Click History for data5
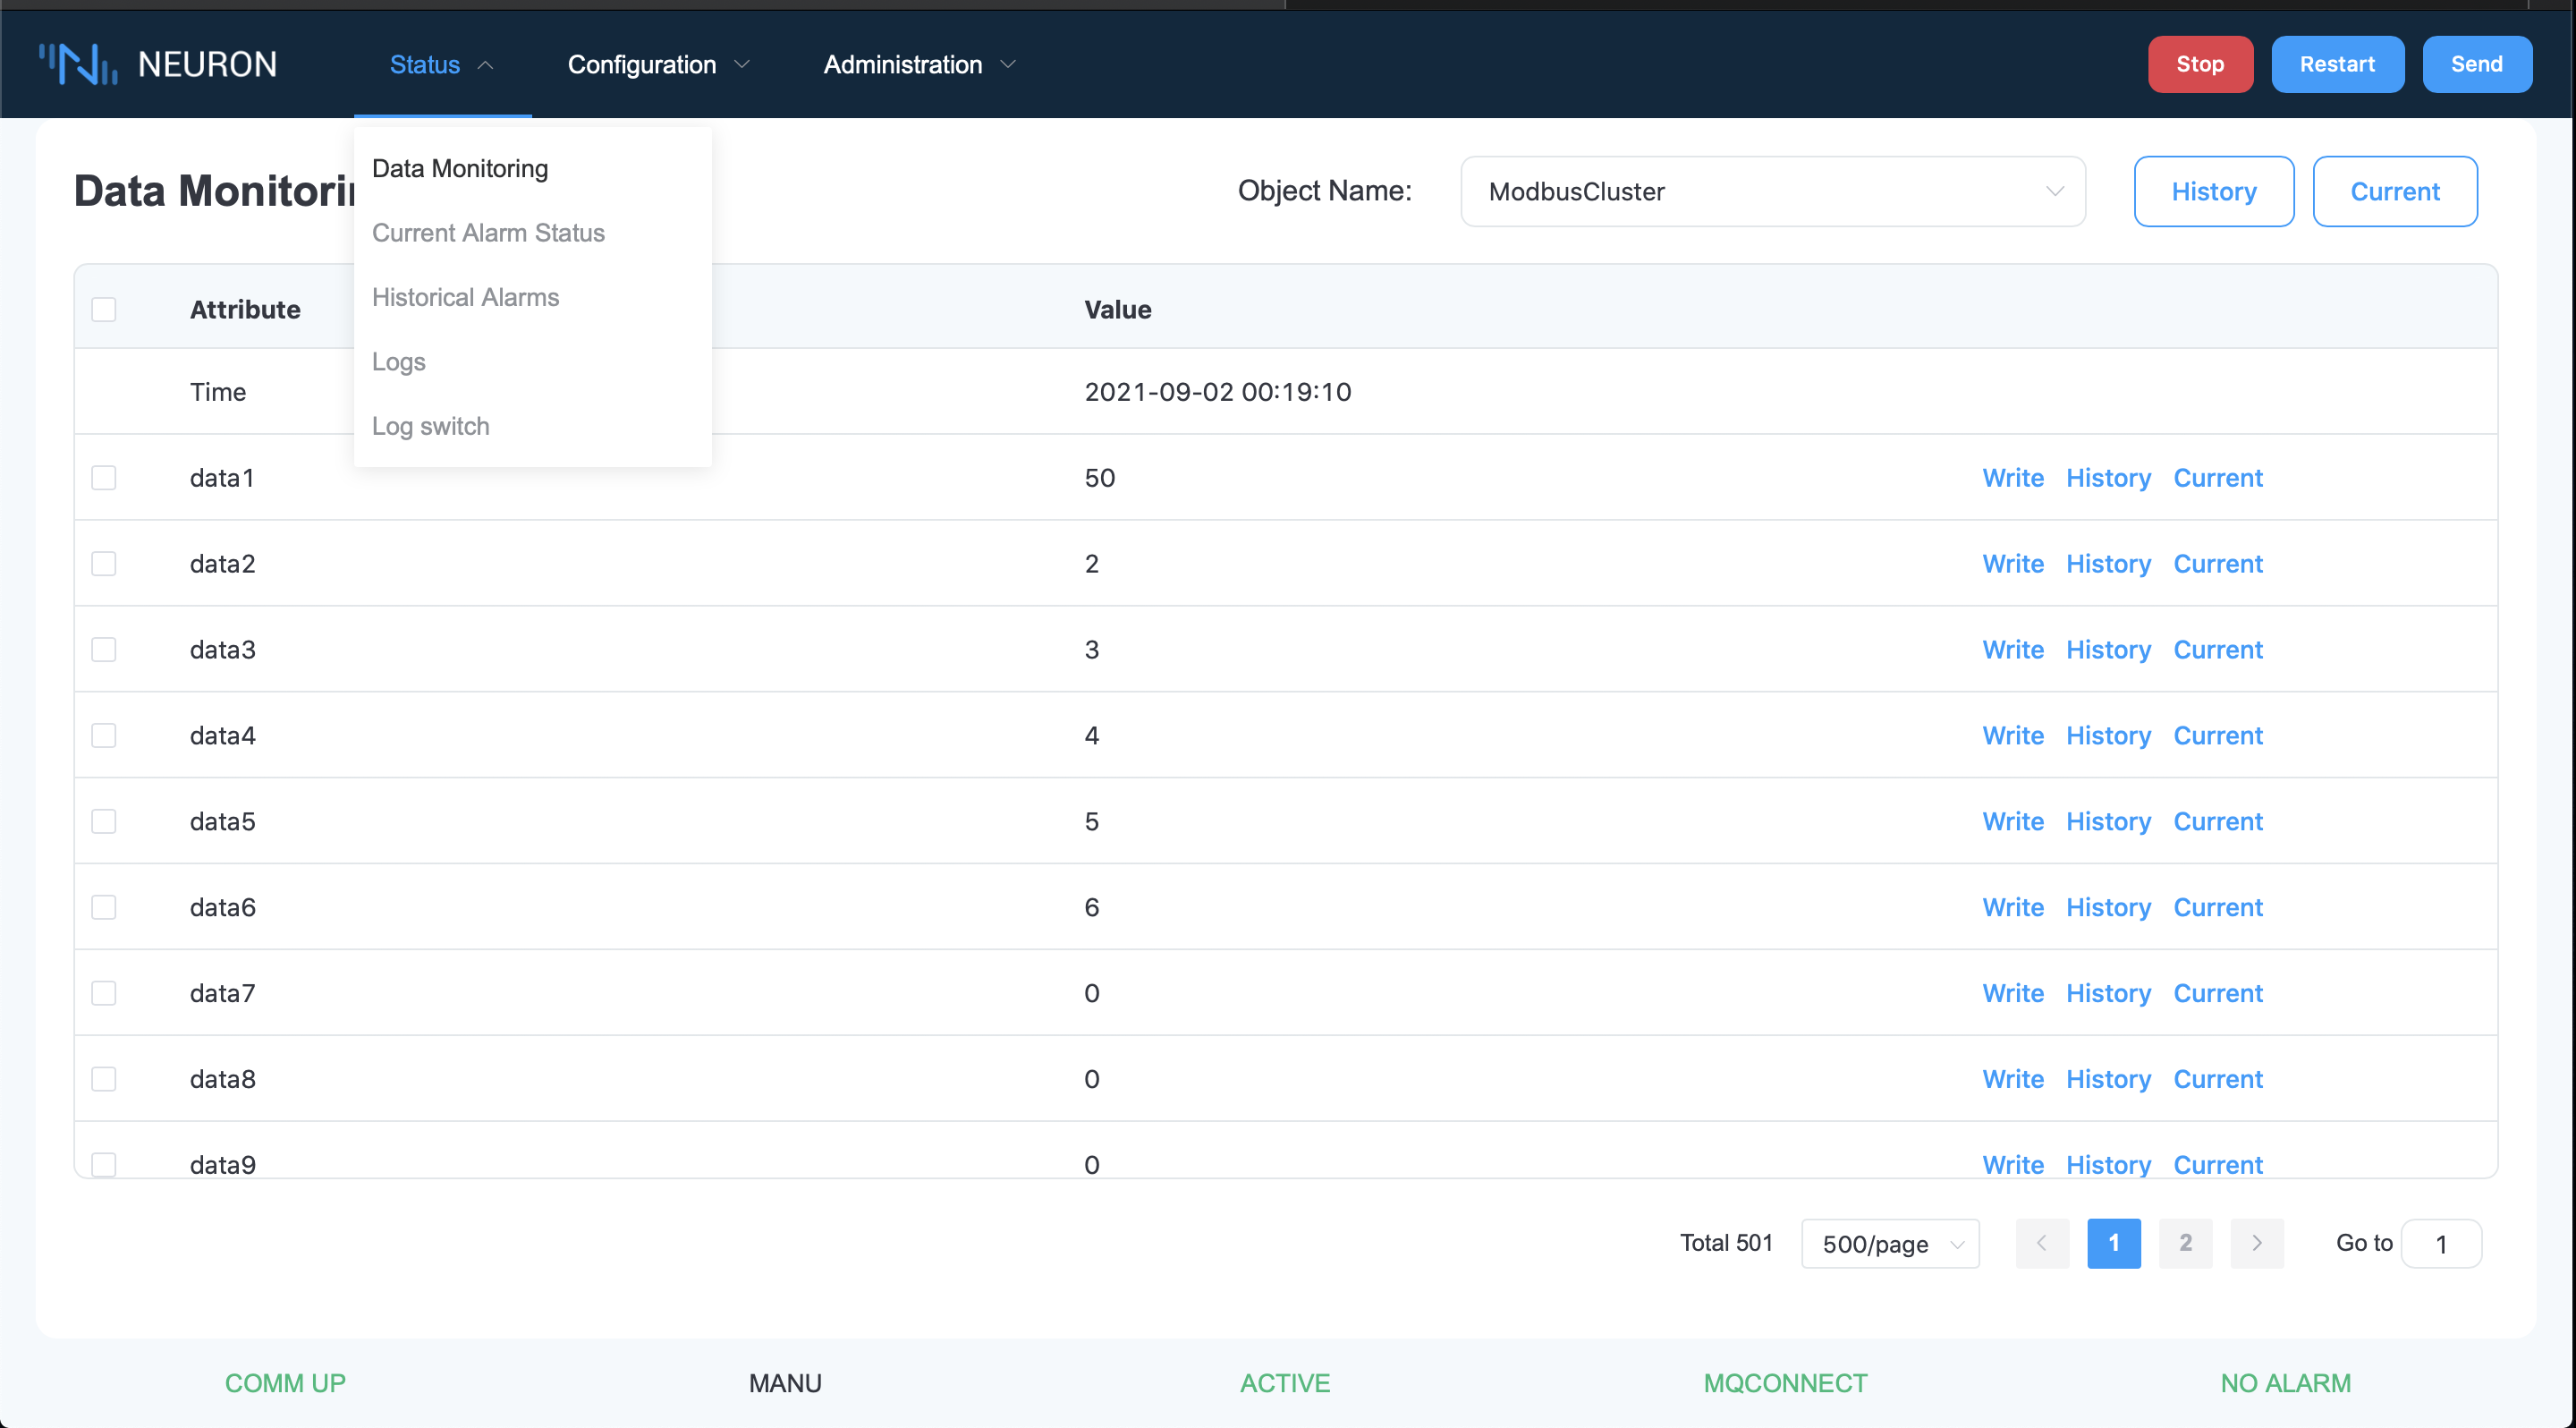Screen dimensions: 2576x1428 point(2108,822)
